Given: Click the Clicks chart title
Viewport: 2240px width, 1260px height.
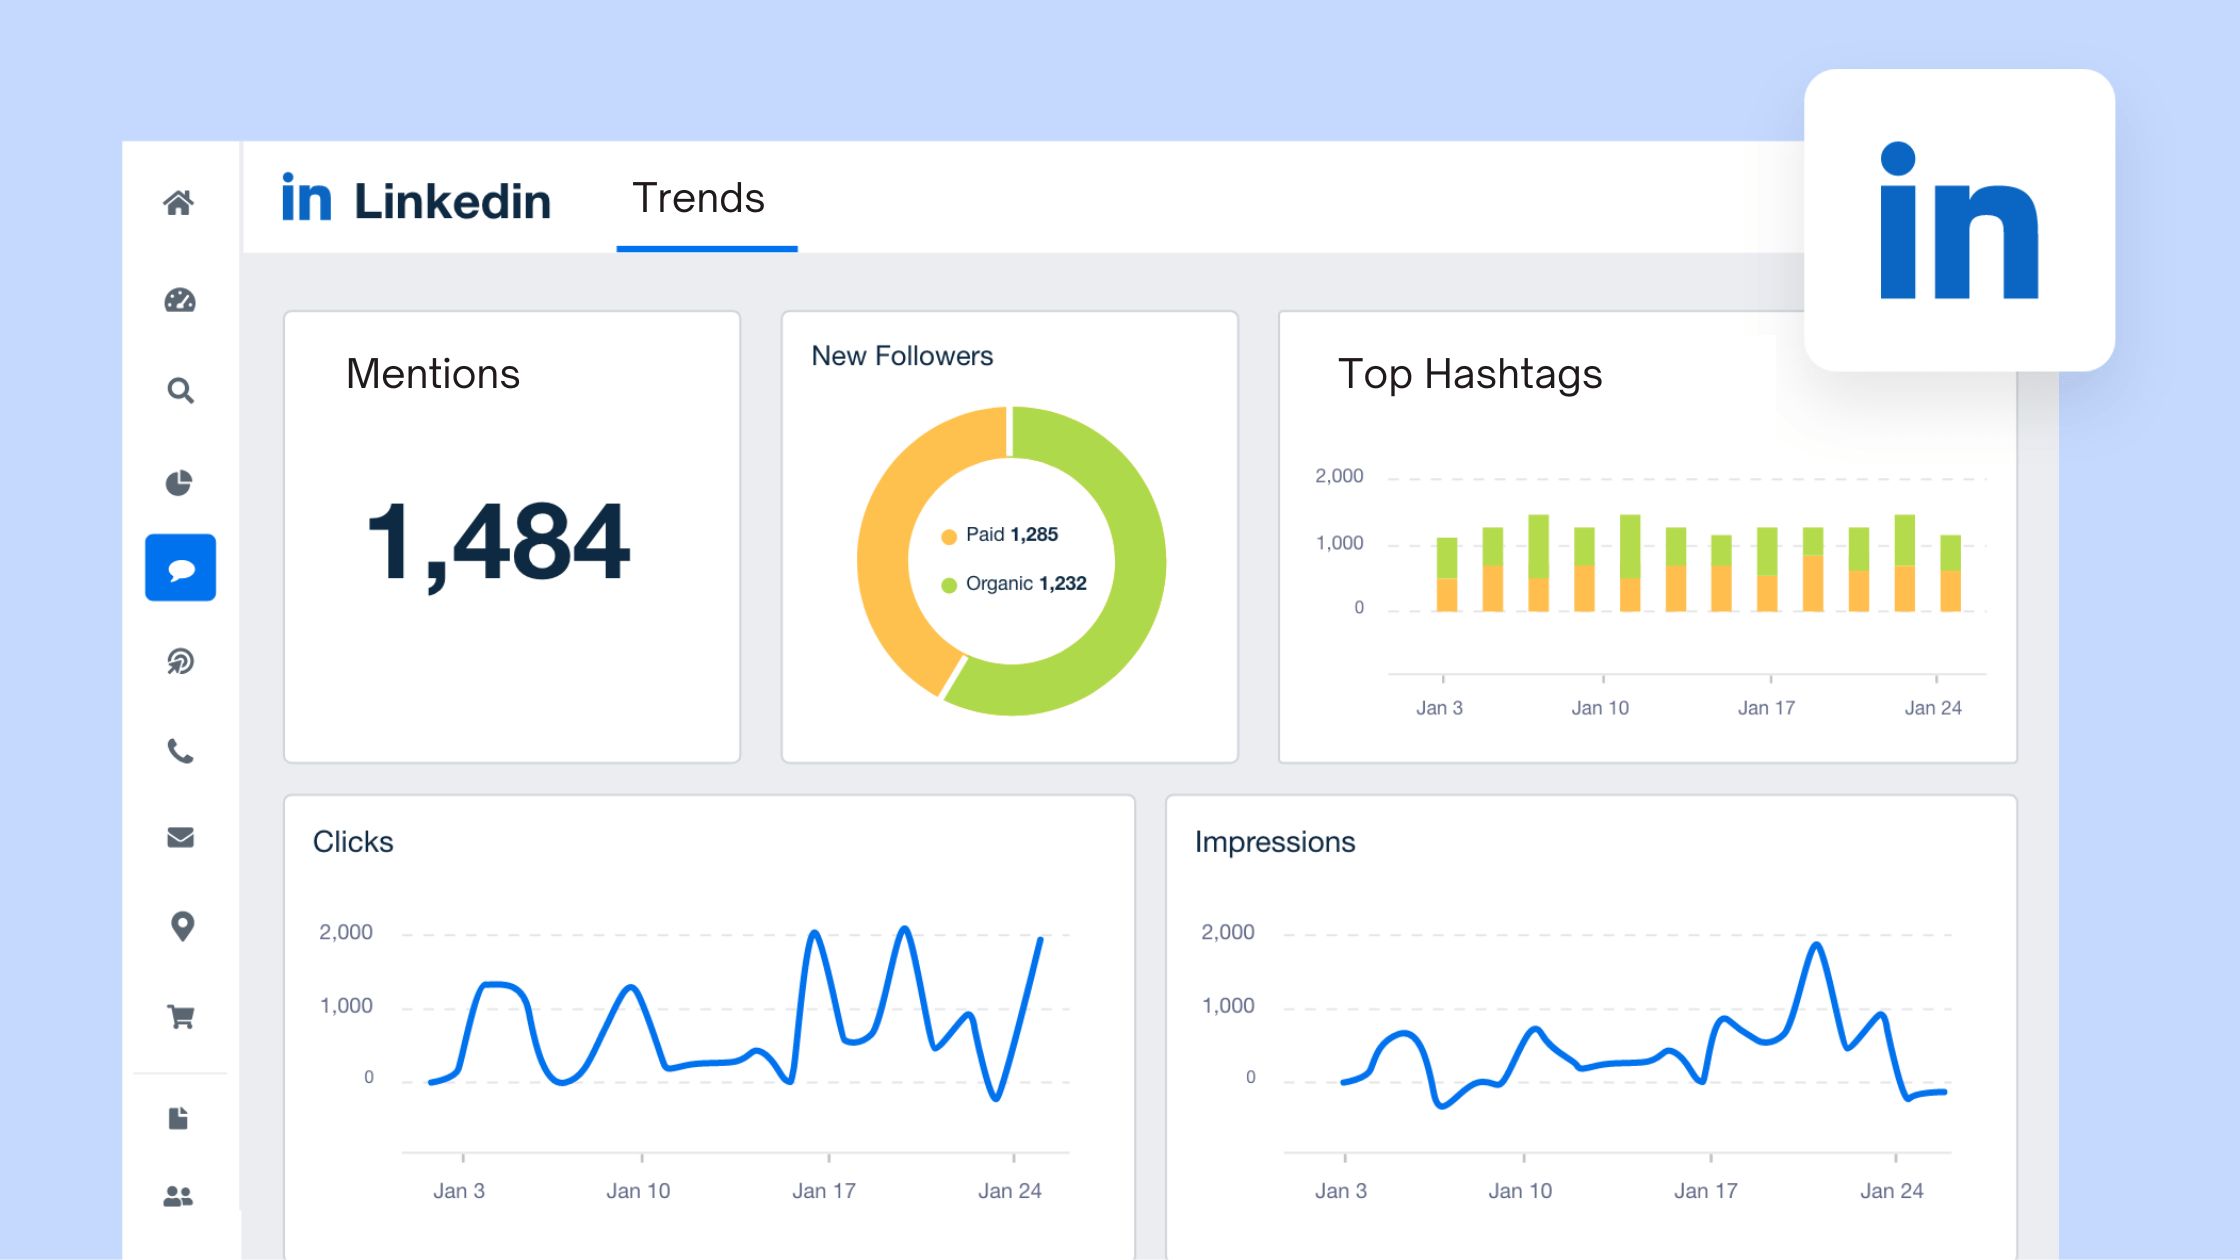Looking at the screenshot, I should (353, 842).
